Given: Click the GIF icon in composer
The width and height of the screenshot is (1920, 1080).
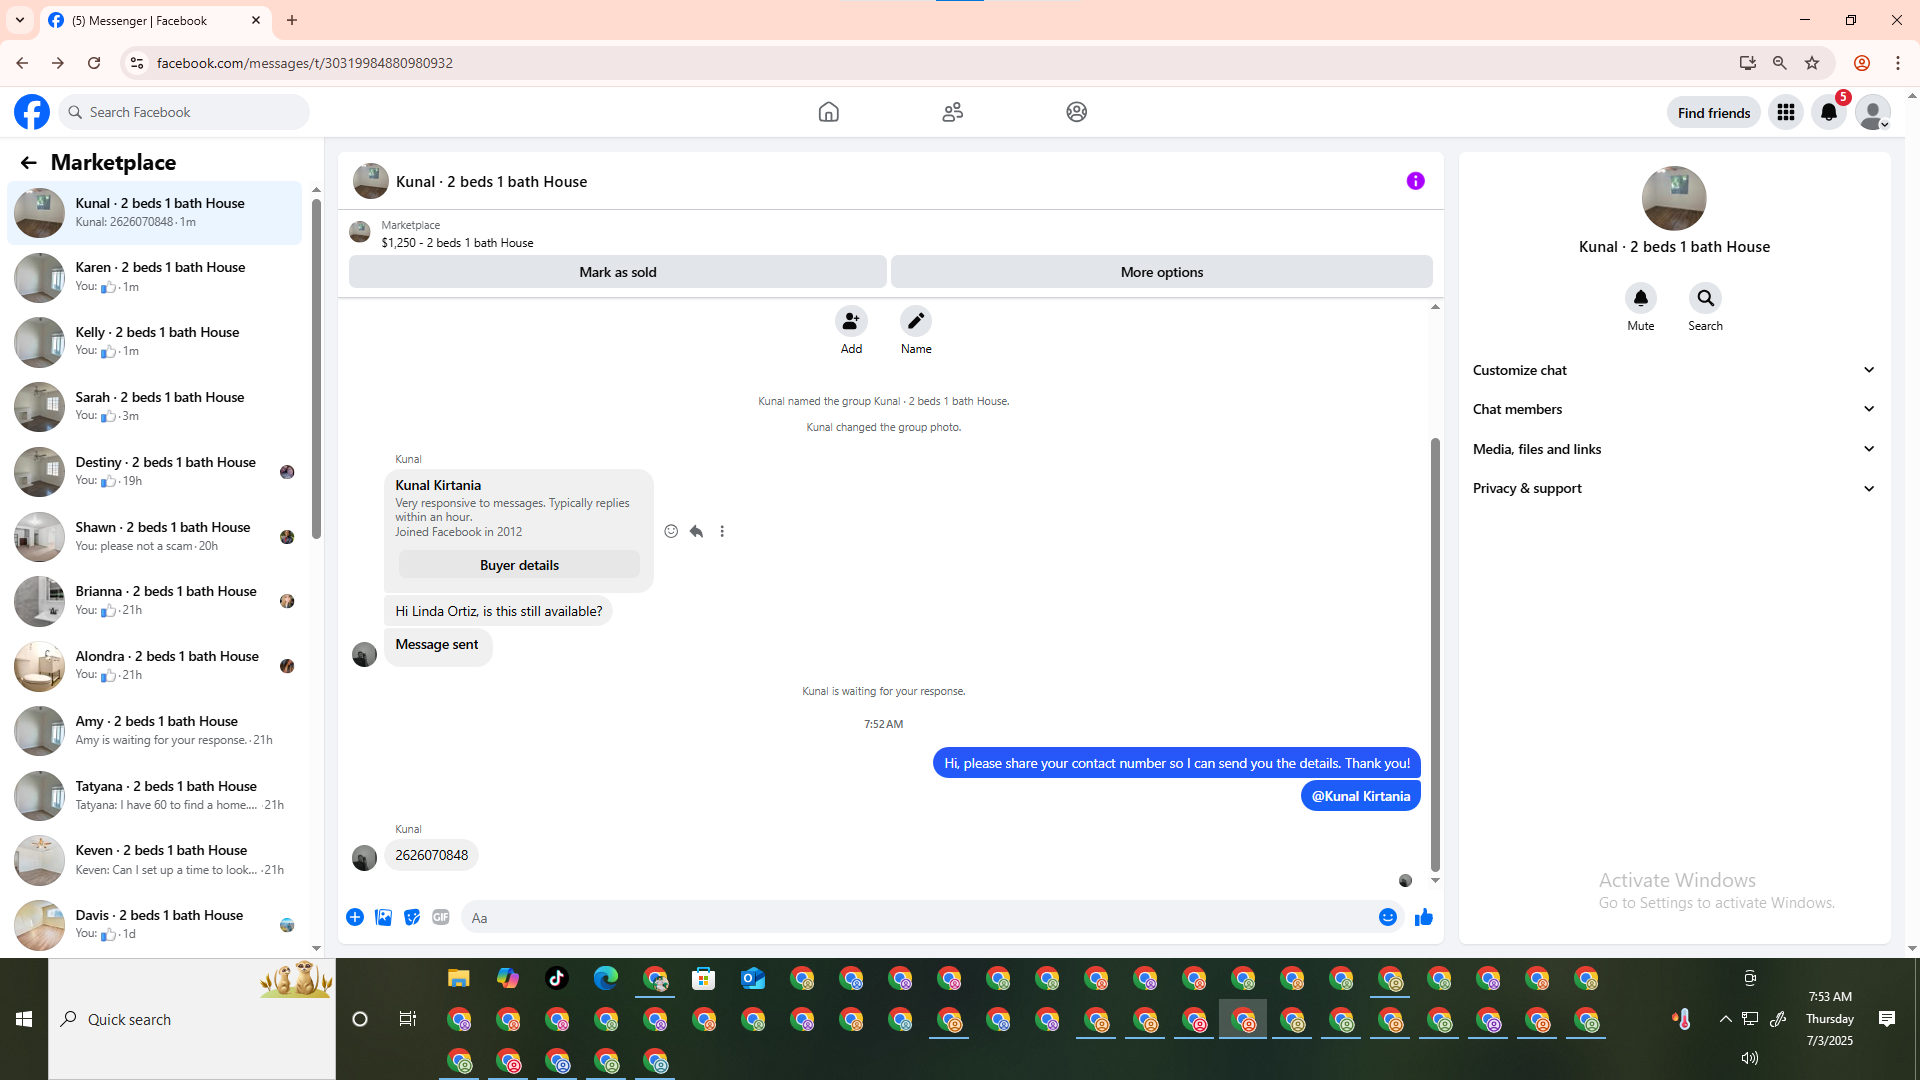Looking at the screenshot, I should coord(441,917).
